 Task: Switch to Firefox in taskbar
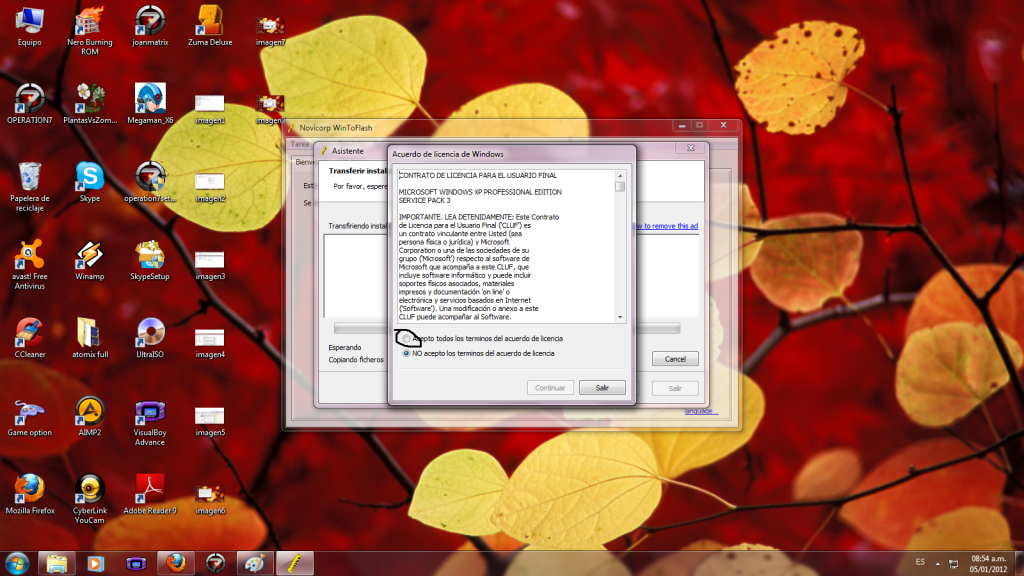click(176, 563)
